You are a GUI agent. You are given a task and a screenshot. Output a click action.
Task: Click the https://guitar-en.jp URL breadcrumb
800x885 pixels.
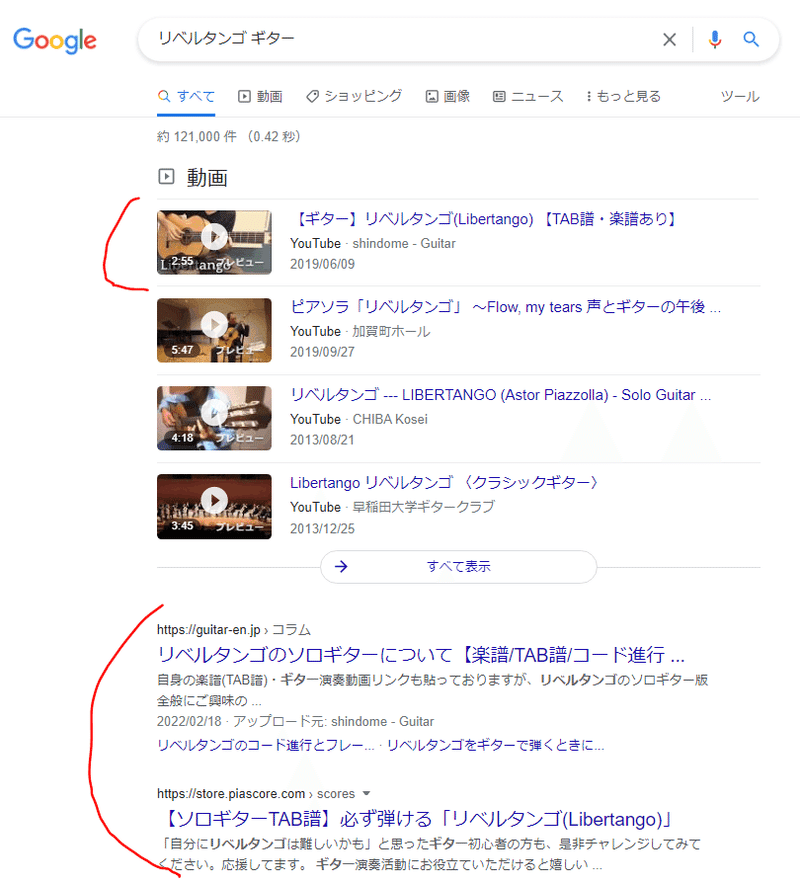[x=234, y=630]
